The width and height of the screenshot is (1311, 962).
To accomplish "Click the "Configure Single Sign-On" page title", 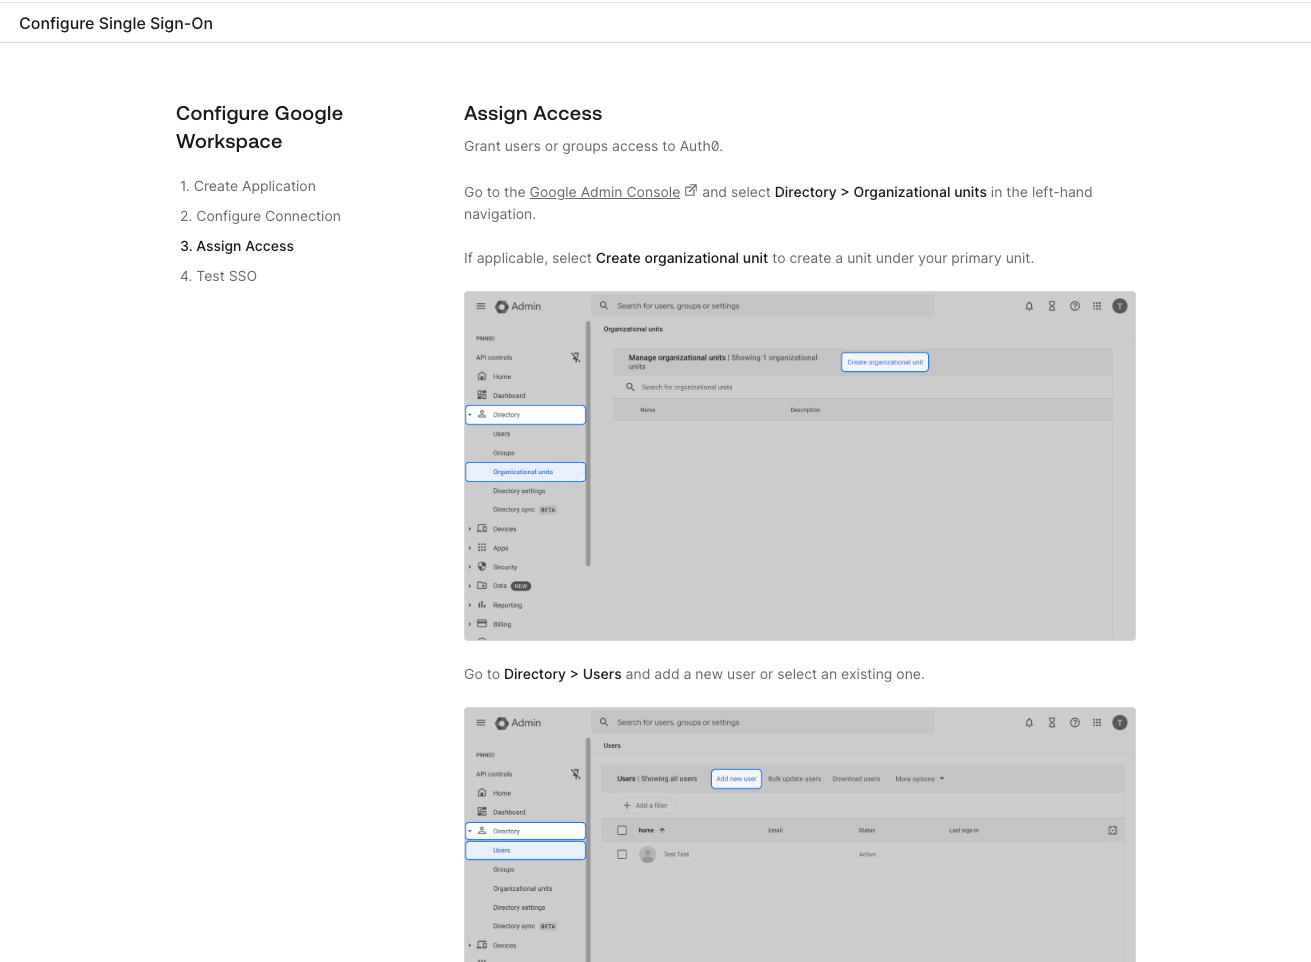I will 116,23.
